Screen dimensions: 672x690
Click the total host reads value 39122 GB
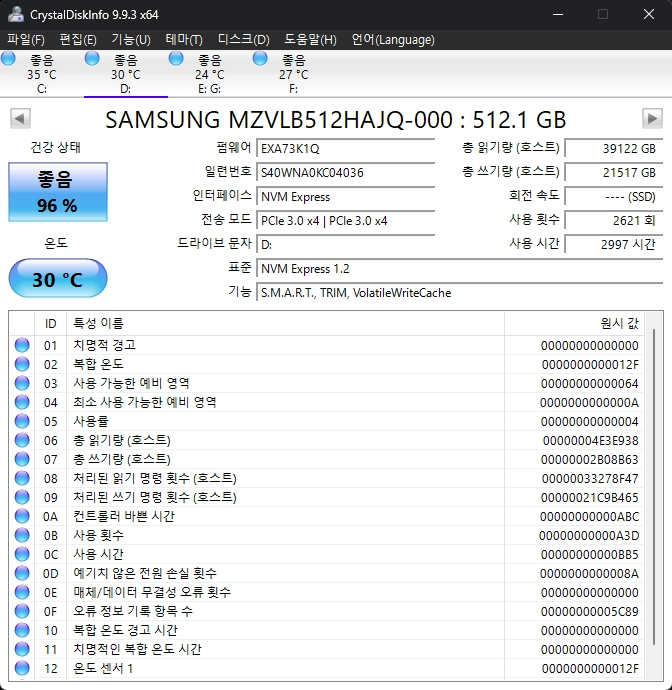click(614, 148)
